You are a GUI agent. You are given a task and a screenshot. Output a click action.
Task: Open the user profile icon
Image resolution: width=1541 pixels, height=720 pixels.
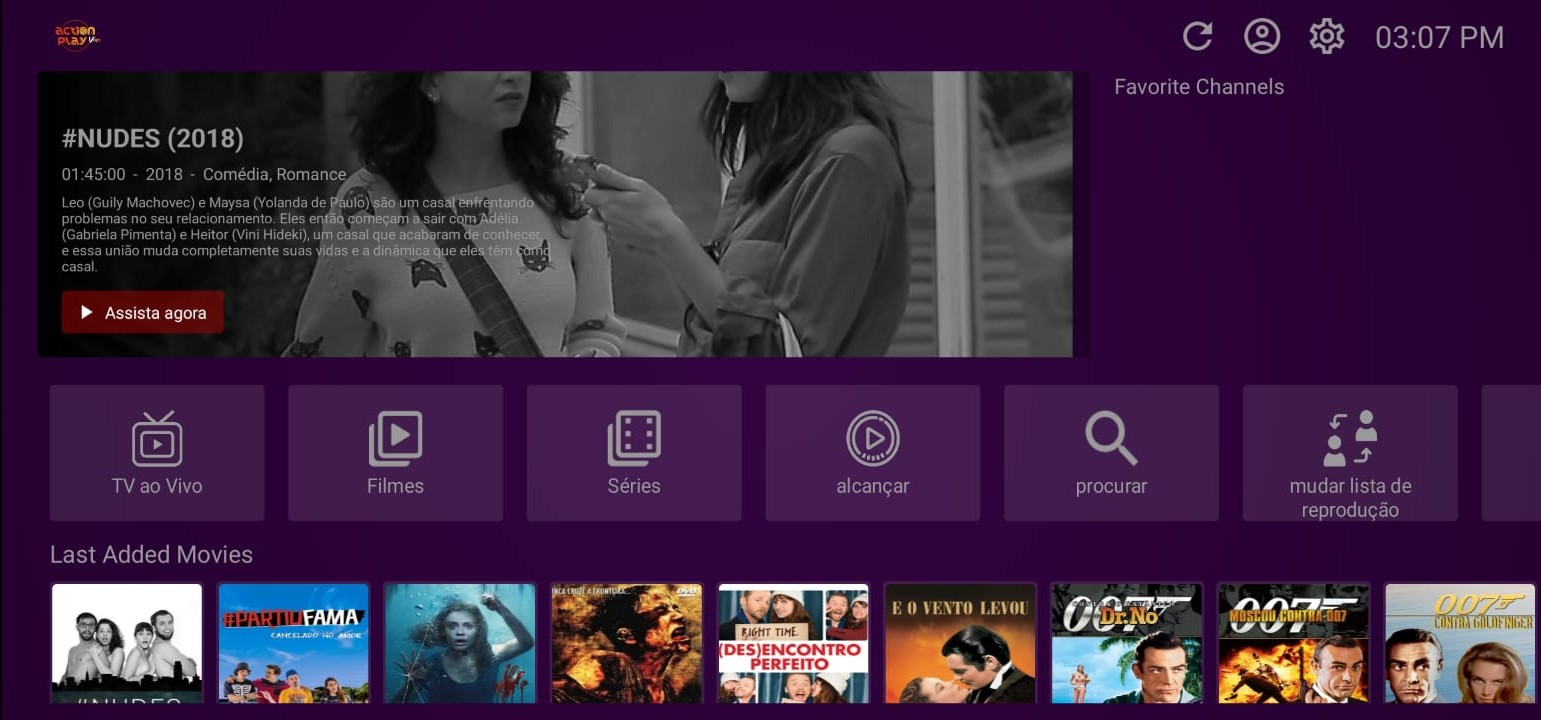pos(1262,37)
